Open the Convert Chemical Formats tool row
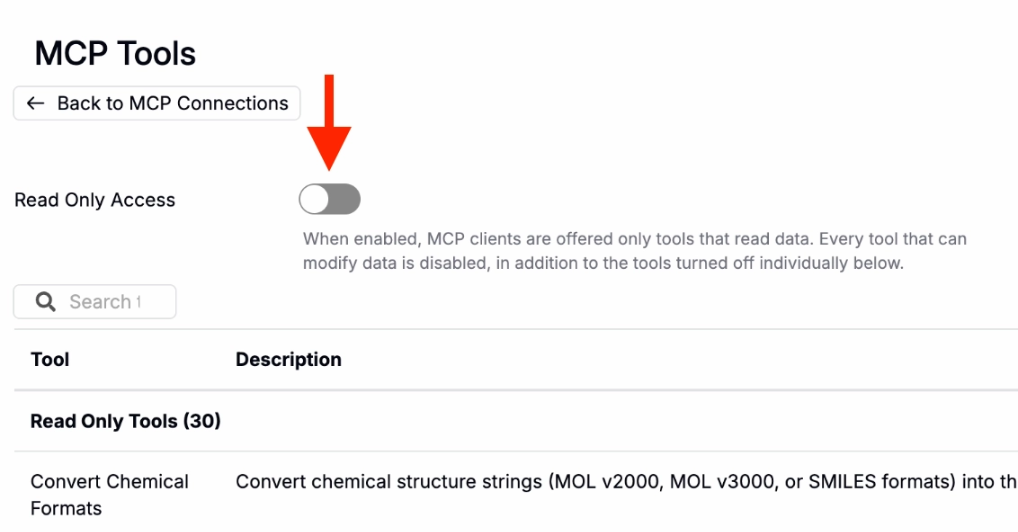1018x532 pixels. 516,494
